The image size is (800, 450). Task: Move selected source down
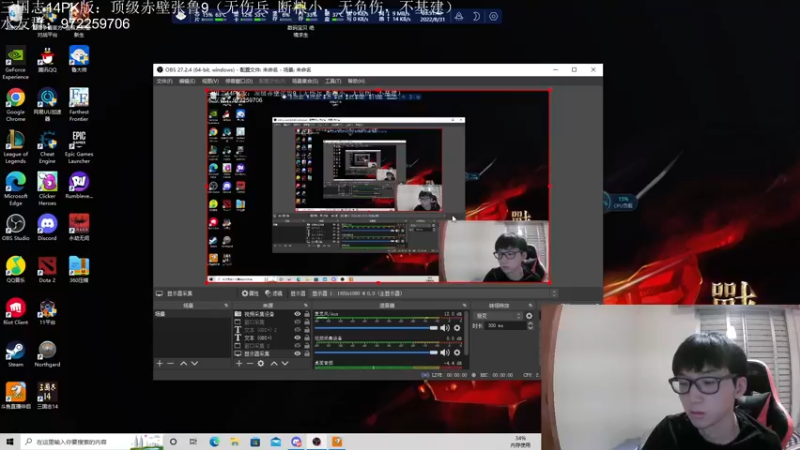pyautogui.click(x=285, y=363)
